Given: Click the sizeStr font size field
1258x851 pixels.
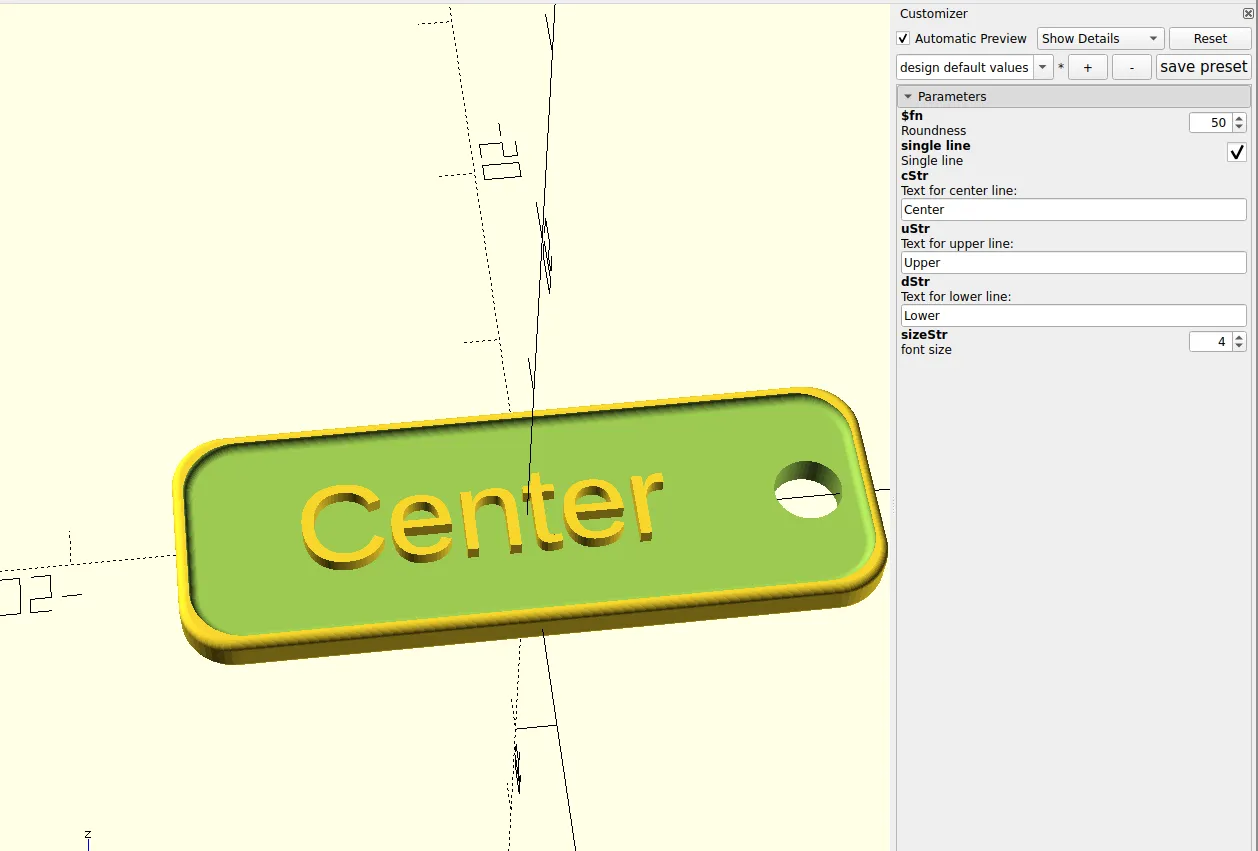Looking at the screenshot, I should (x=1210, y=342).
